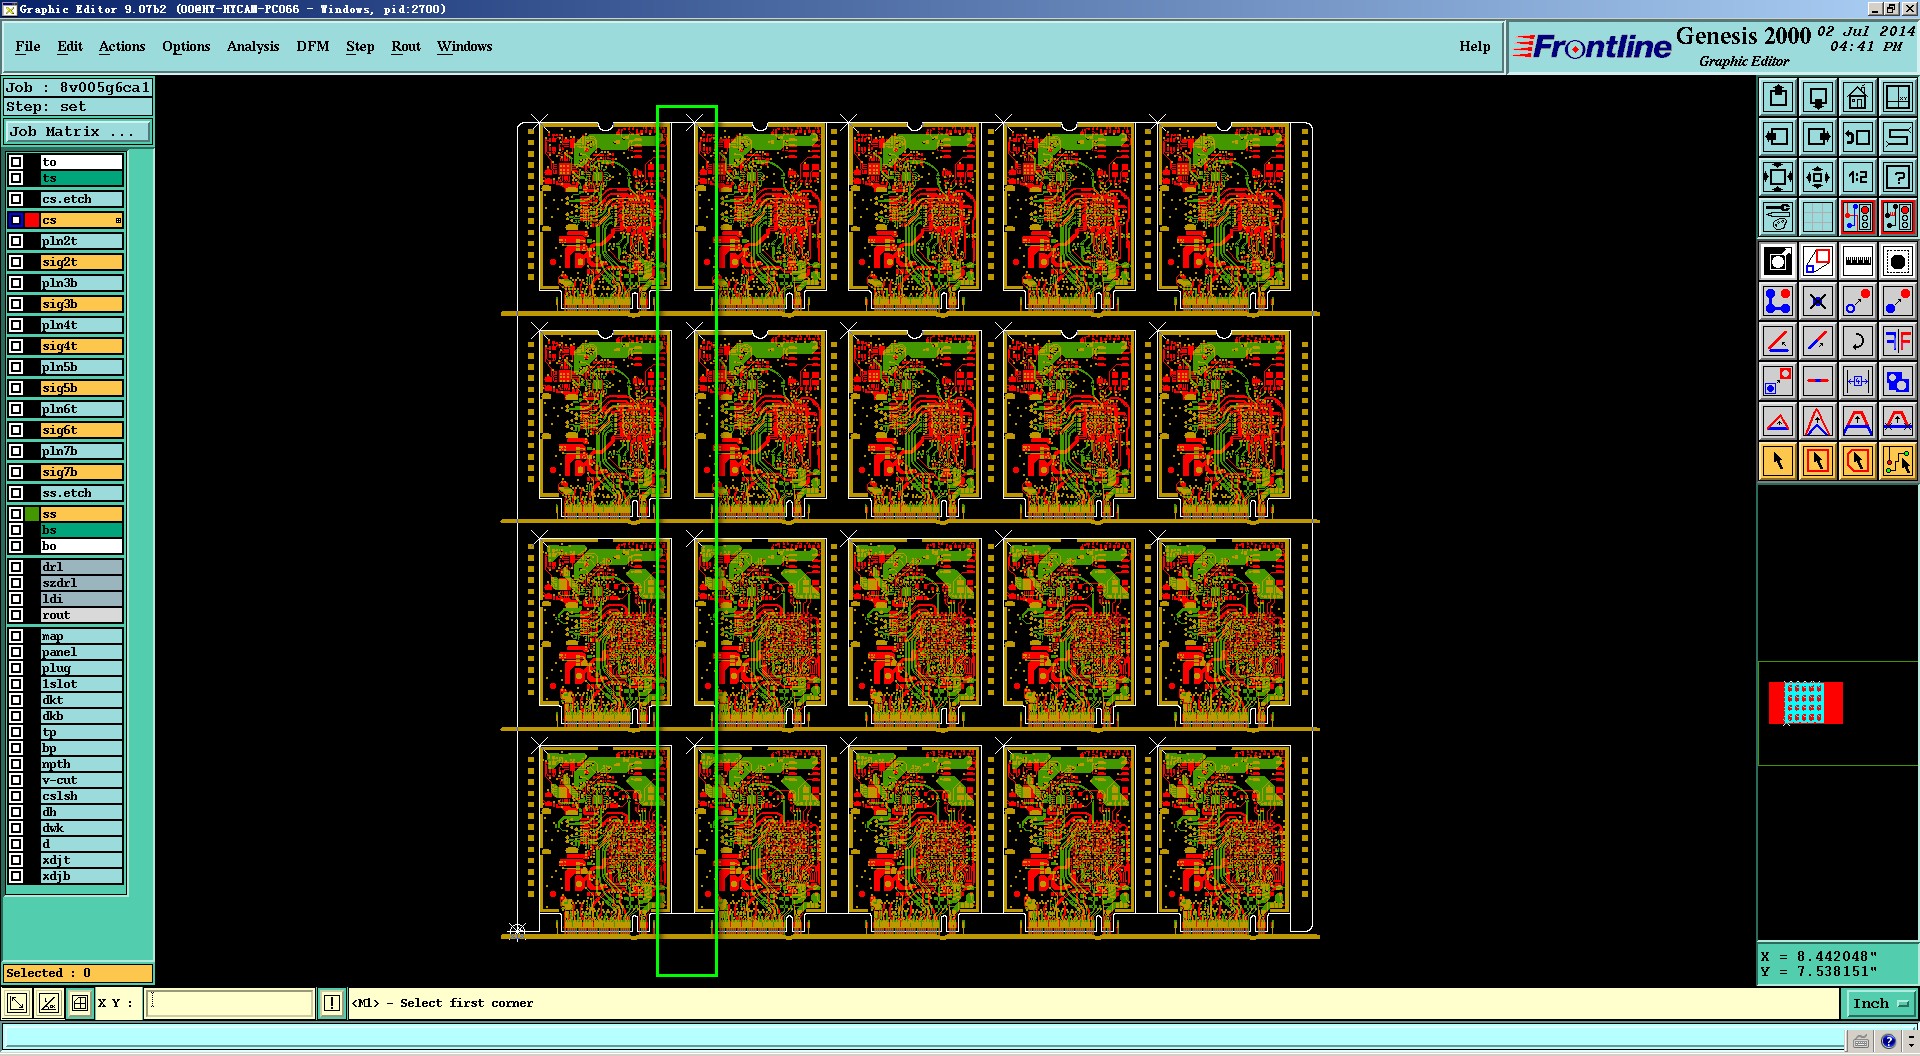This screenshot has height=1056, width=1920.
Task: Click the zoom out shrink icon
Action: point(1818,177)
